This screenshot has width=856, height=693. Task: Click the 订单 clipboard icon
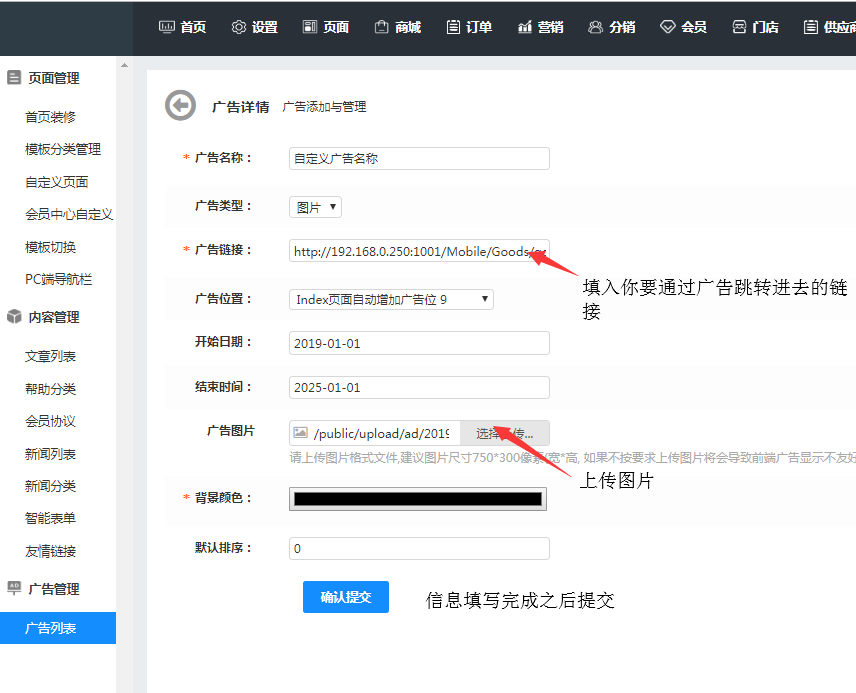click(453, 27)
